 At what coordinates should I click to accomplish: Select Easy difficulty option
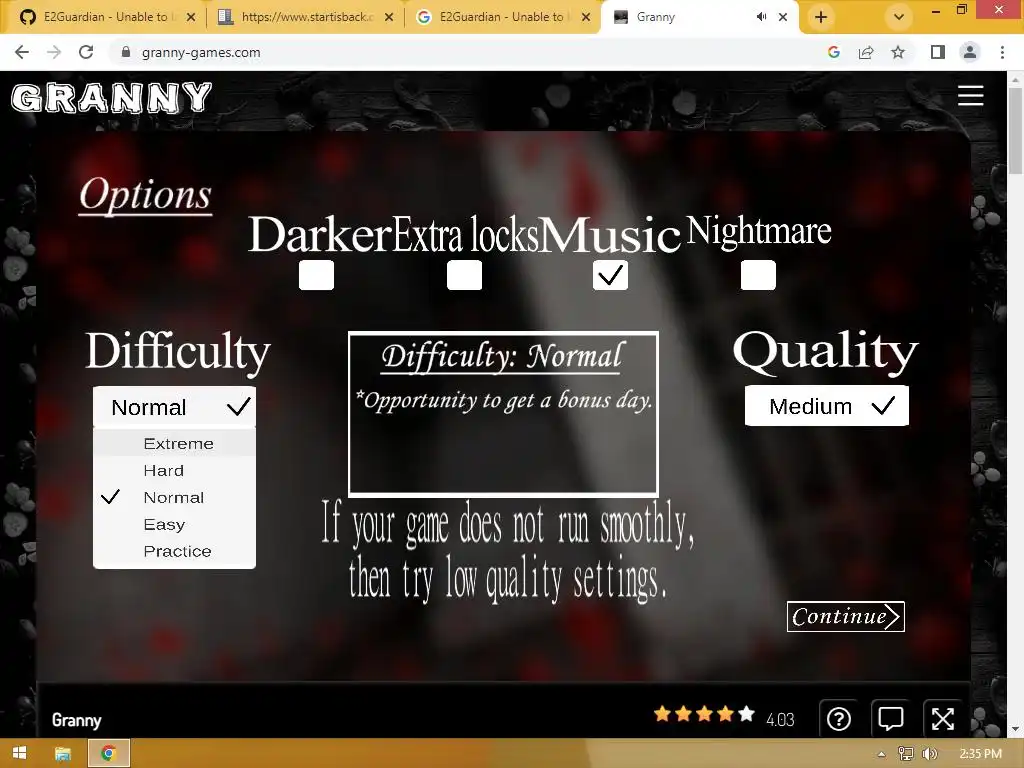[174, 524]
